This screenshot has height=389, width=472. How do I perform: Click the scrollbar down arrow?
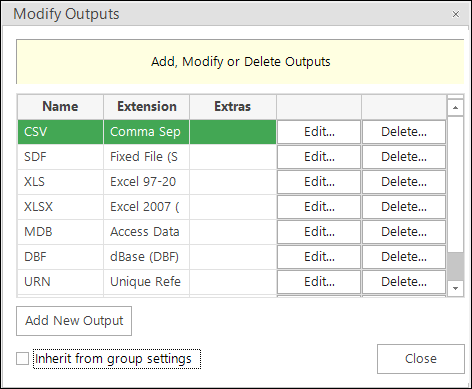coord(455,288)
